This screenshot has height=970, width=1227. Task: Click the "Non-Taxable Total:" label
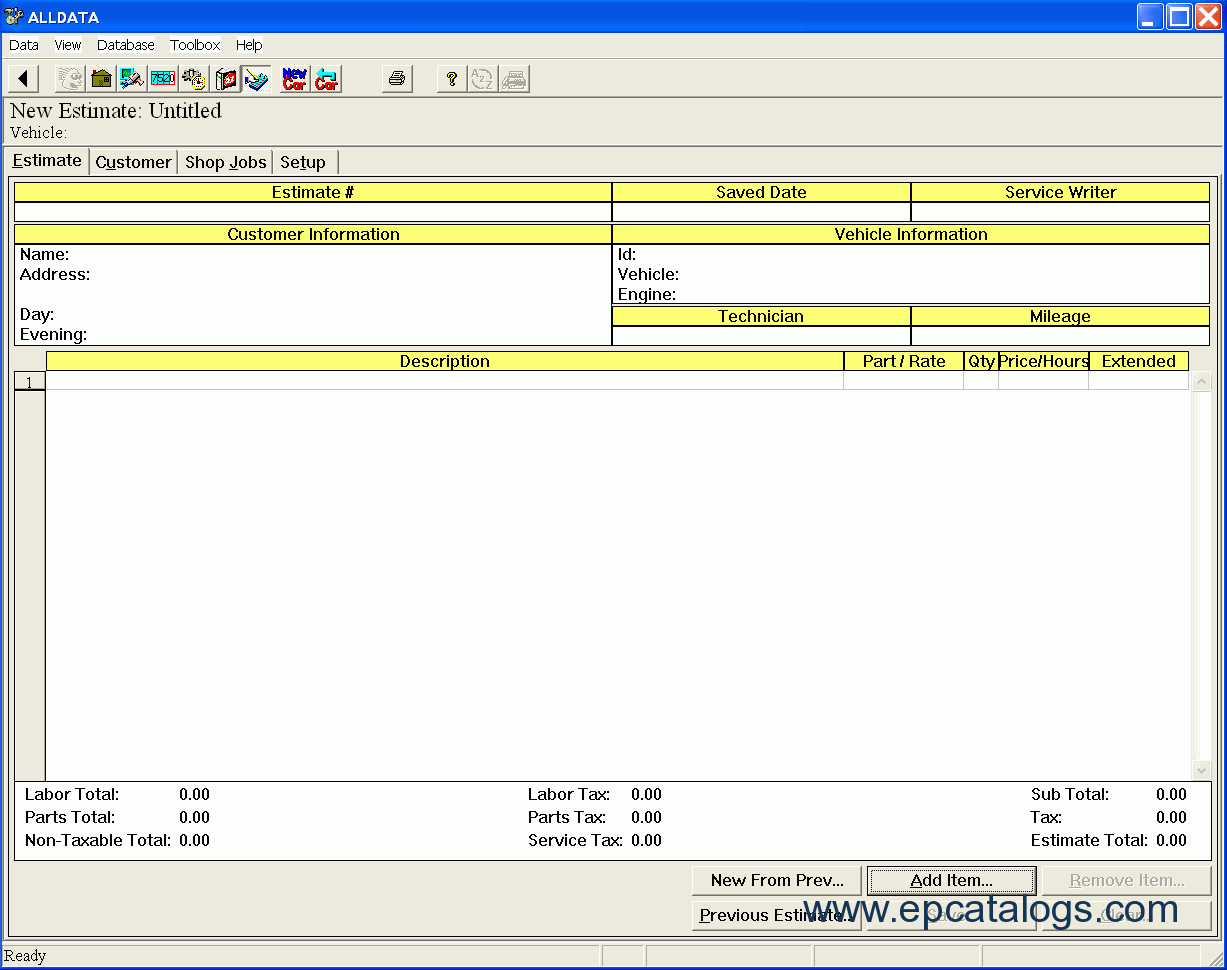tap(98, 841)
